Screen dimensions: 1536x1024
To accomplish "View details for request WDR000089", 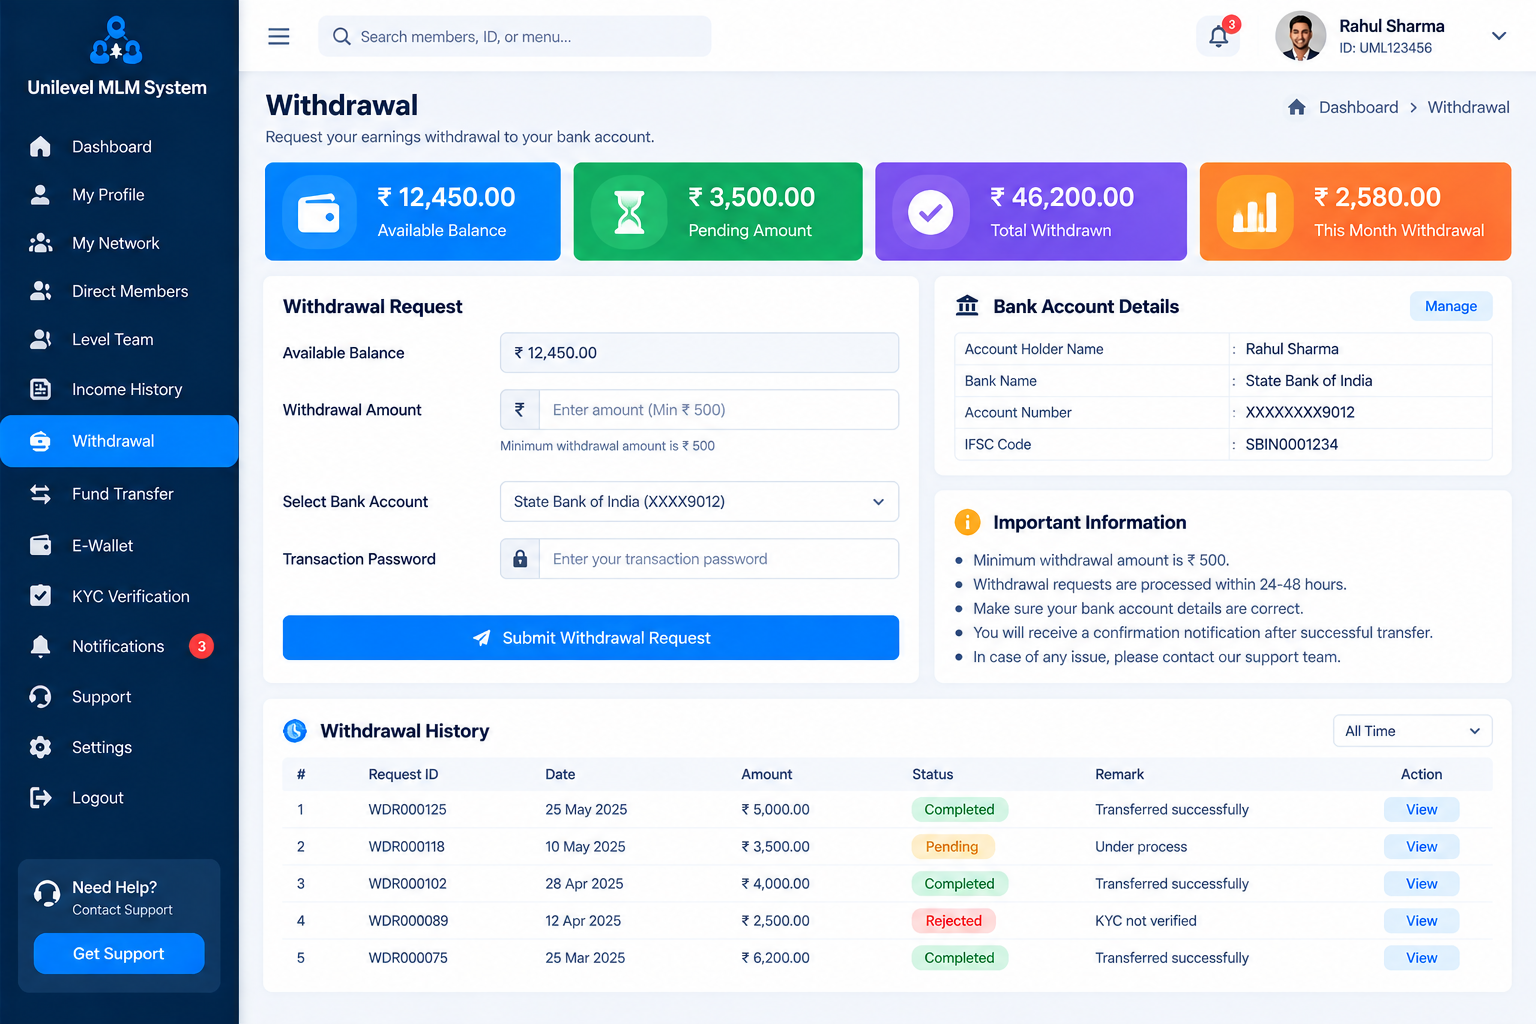I will (x=1421, y=921).
